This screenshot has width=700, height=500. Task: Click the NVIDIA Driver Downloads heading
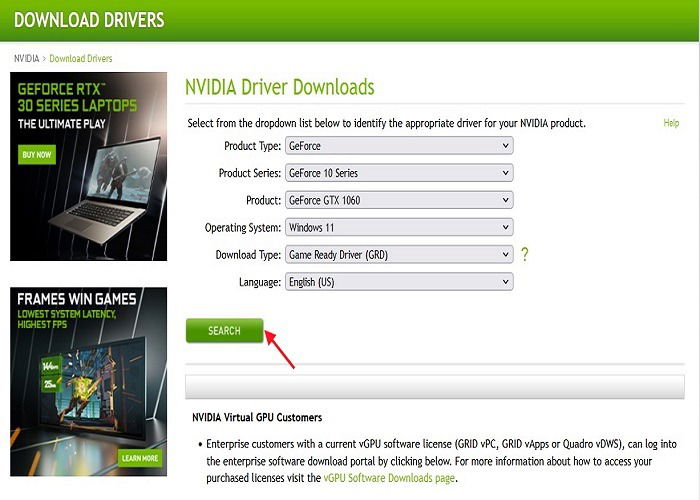click(x=279, y=87)
